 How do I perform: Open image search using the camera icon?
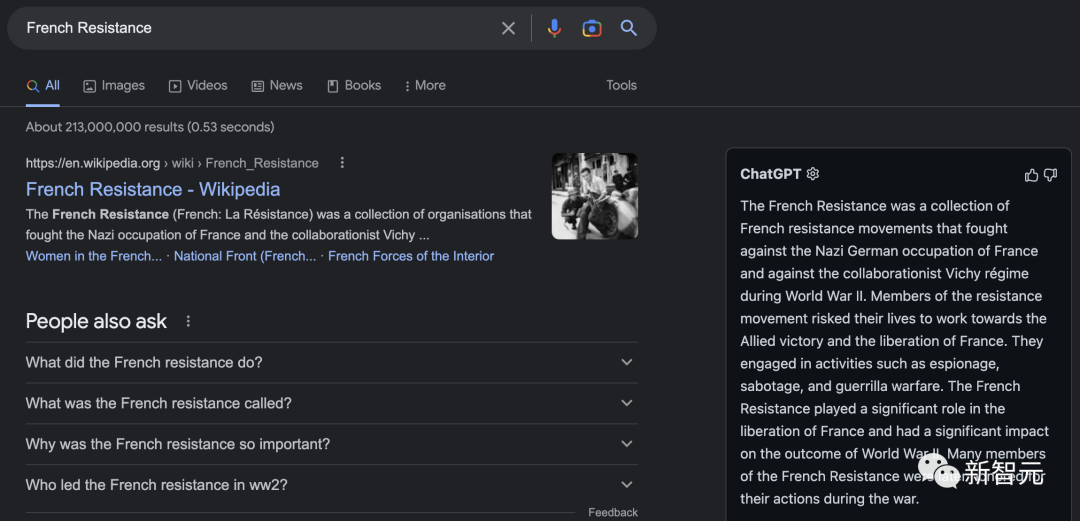point(592,28)
